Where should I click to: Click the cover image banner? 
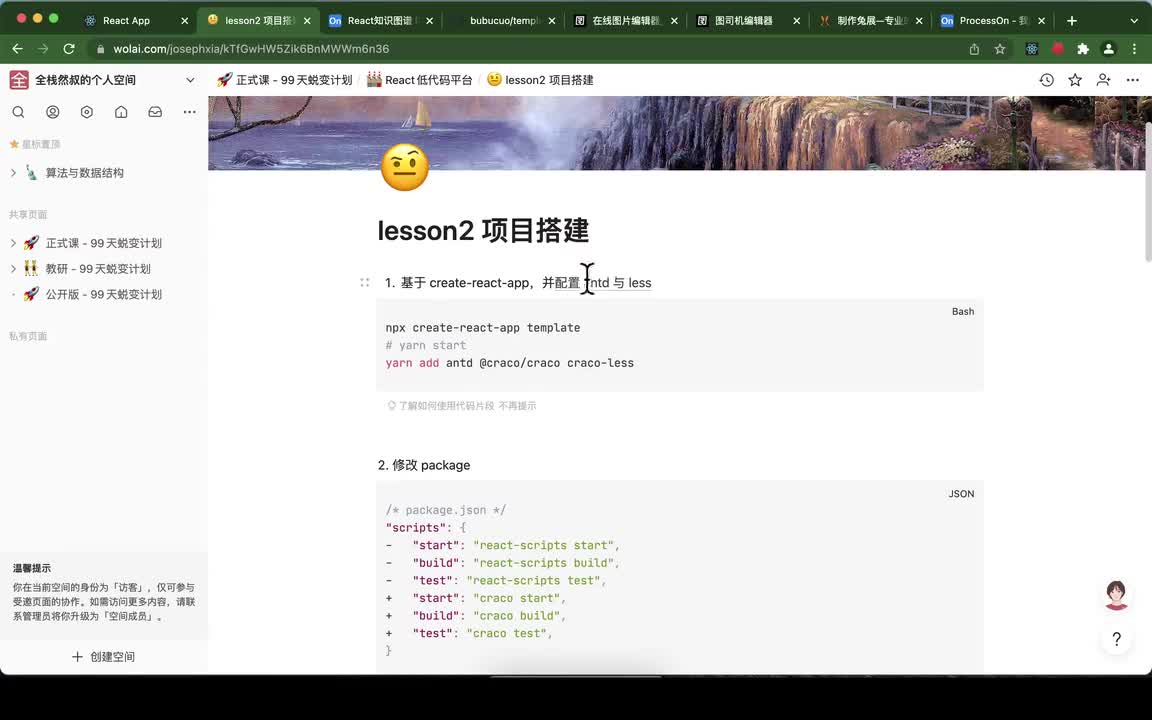[680, 132]
